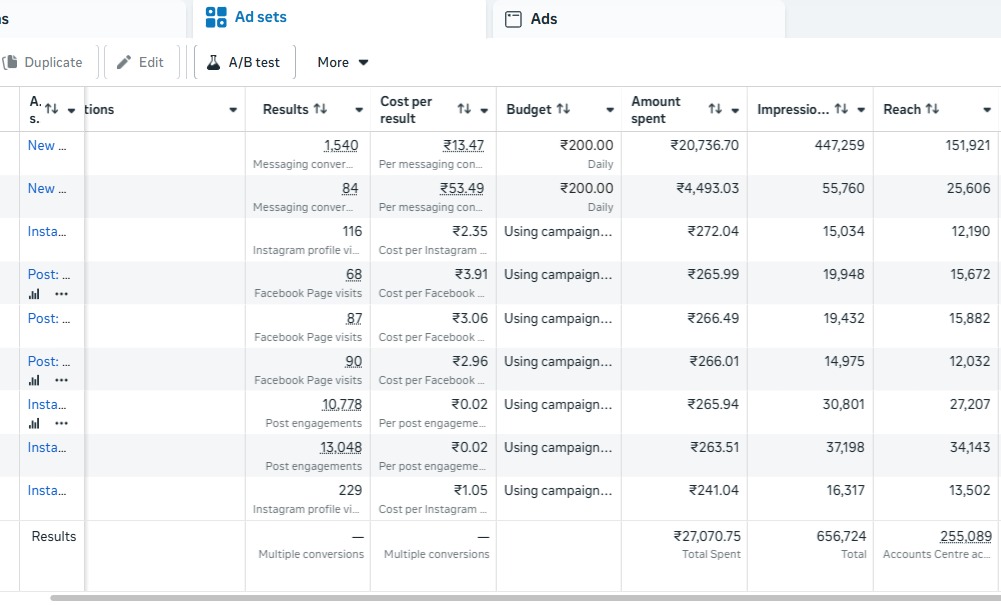Click the Edit pencil icon
The height and width of the screenshot is (605, 1001).
pos(124,62)
